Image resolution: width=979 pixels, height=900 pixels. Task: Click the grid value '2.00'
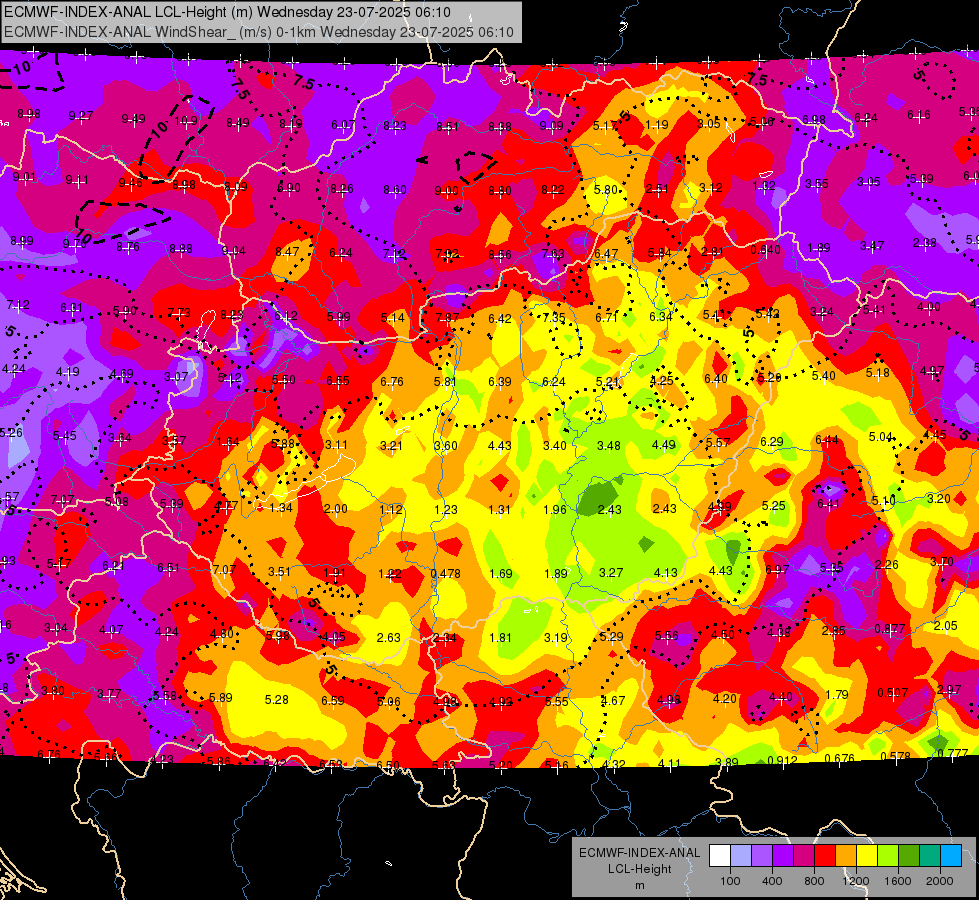pyautogui.click(x=335, y=508)
